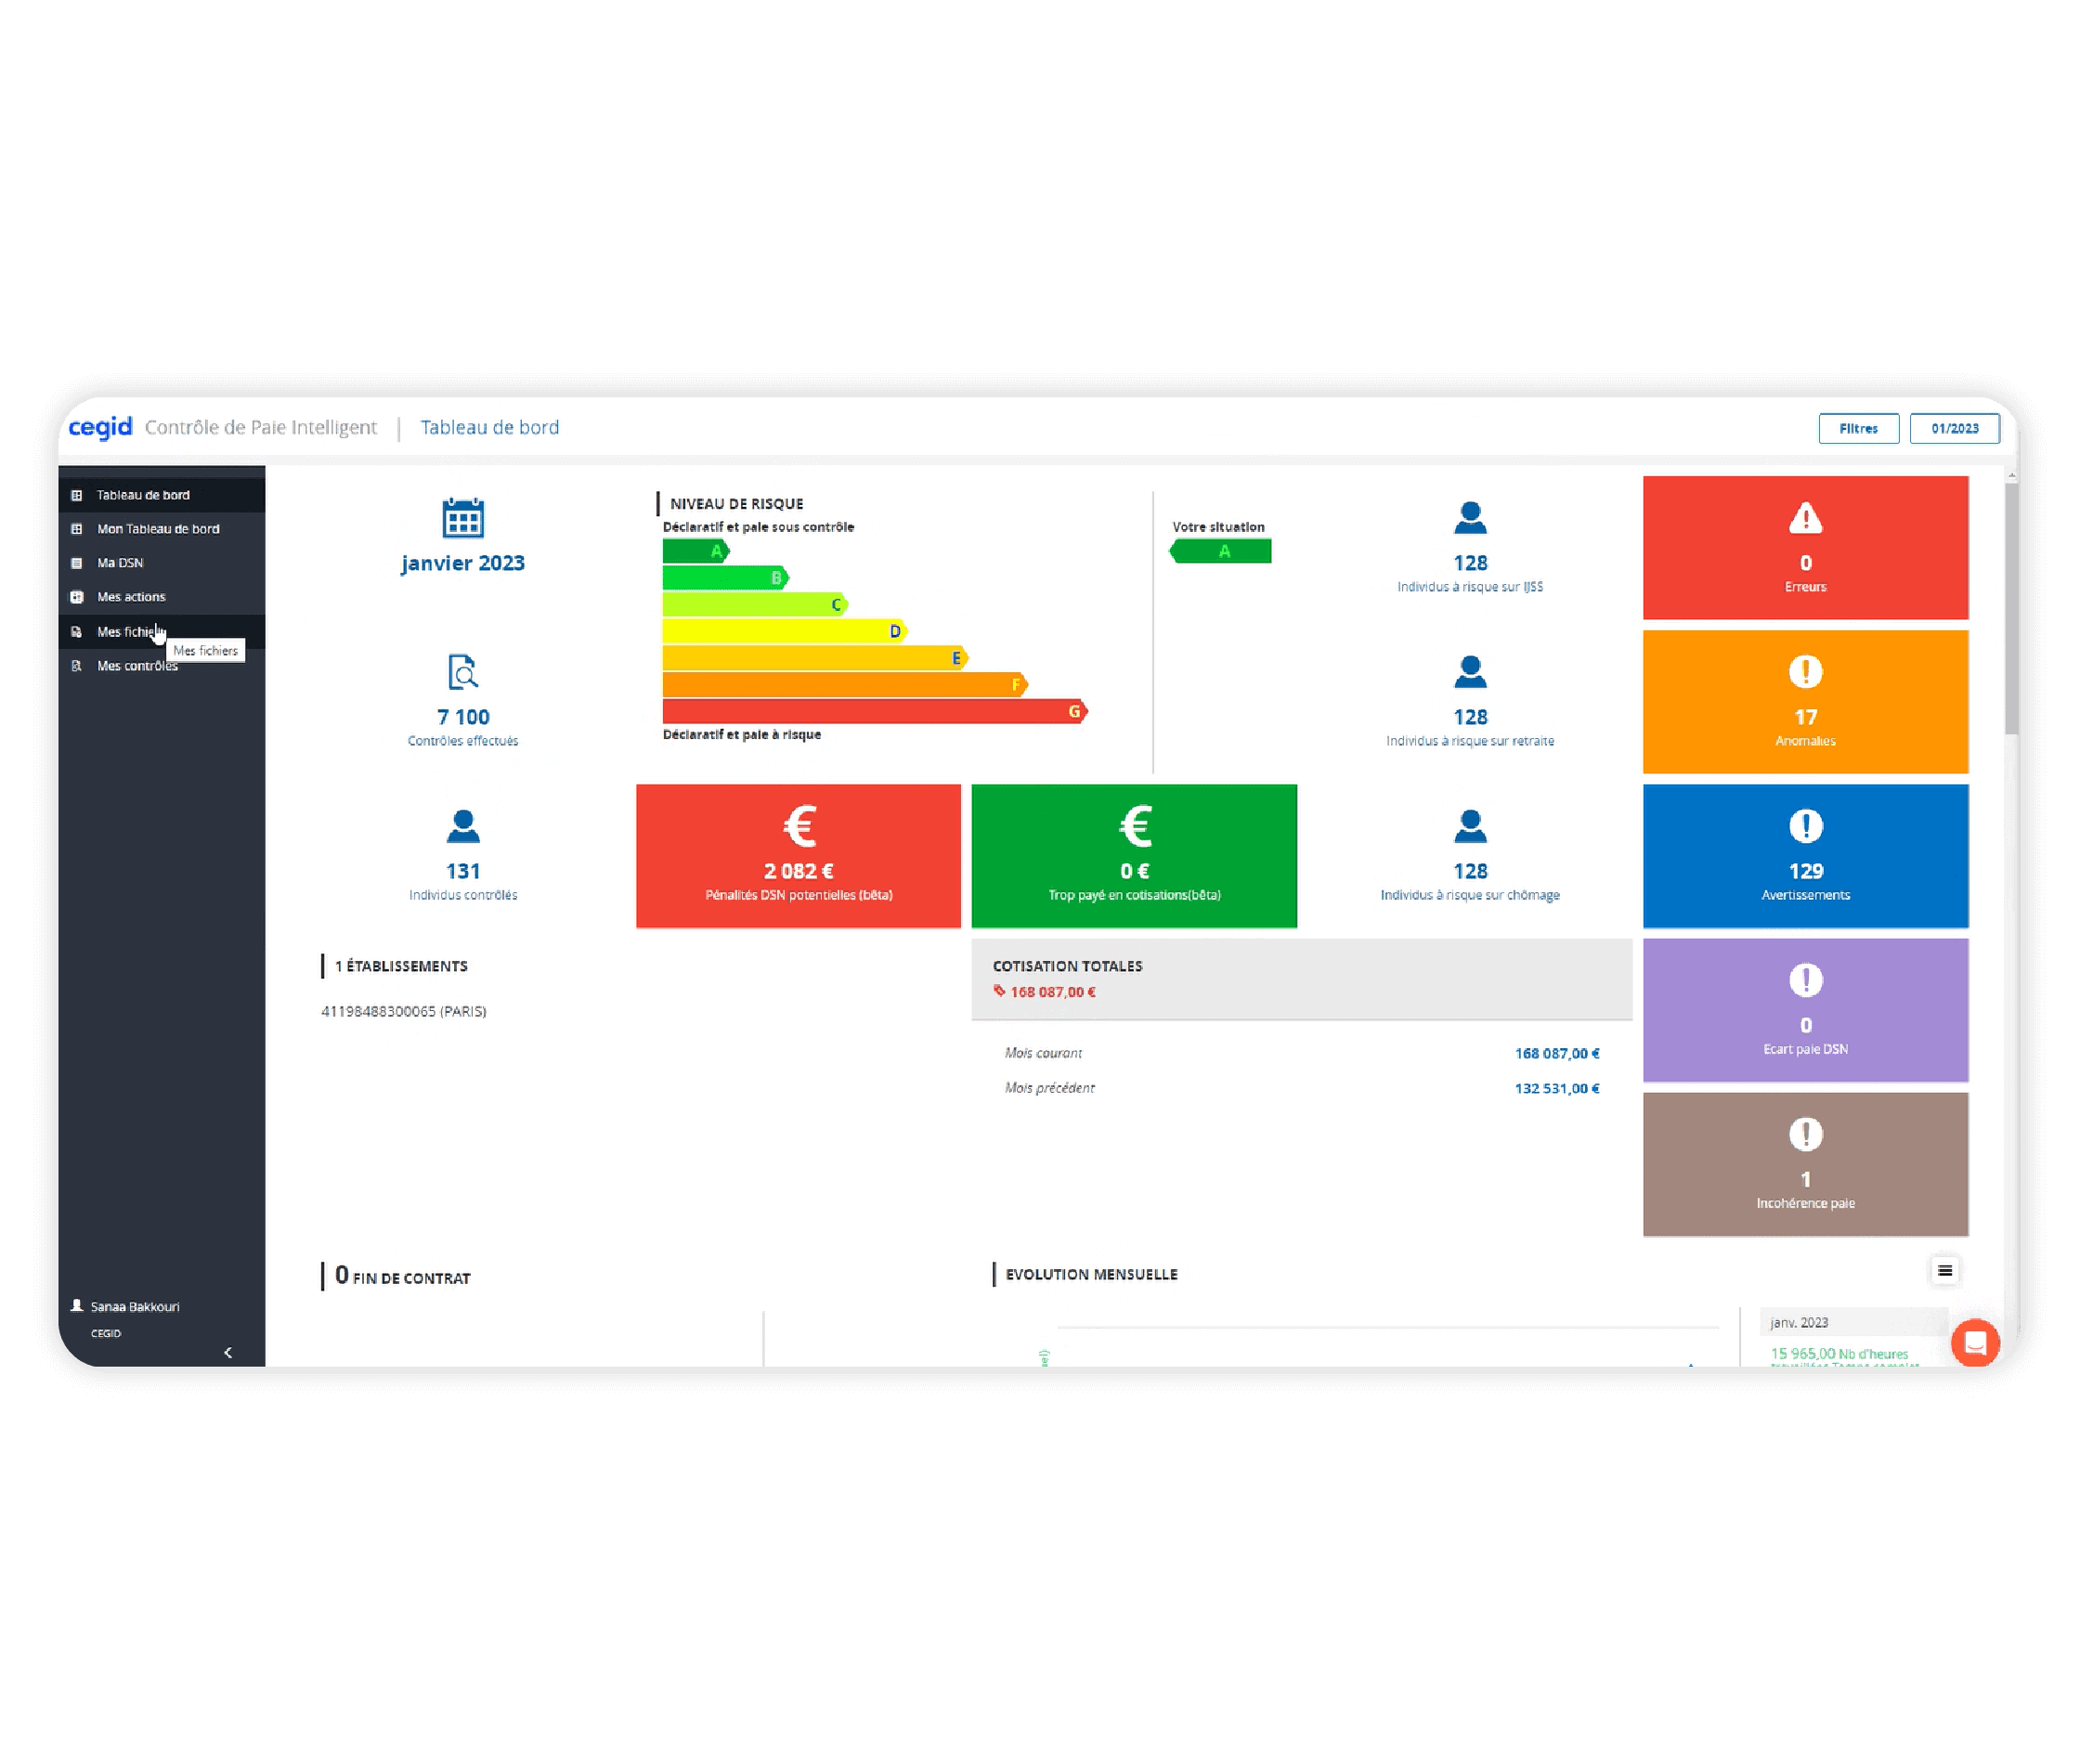The height and width of the screenshot is (1764, 2080).
Task: Click the page vertical scrollbar
Action: [2011, 608]
